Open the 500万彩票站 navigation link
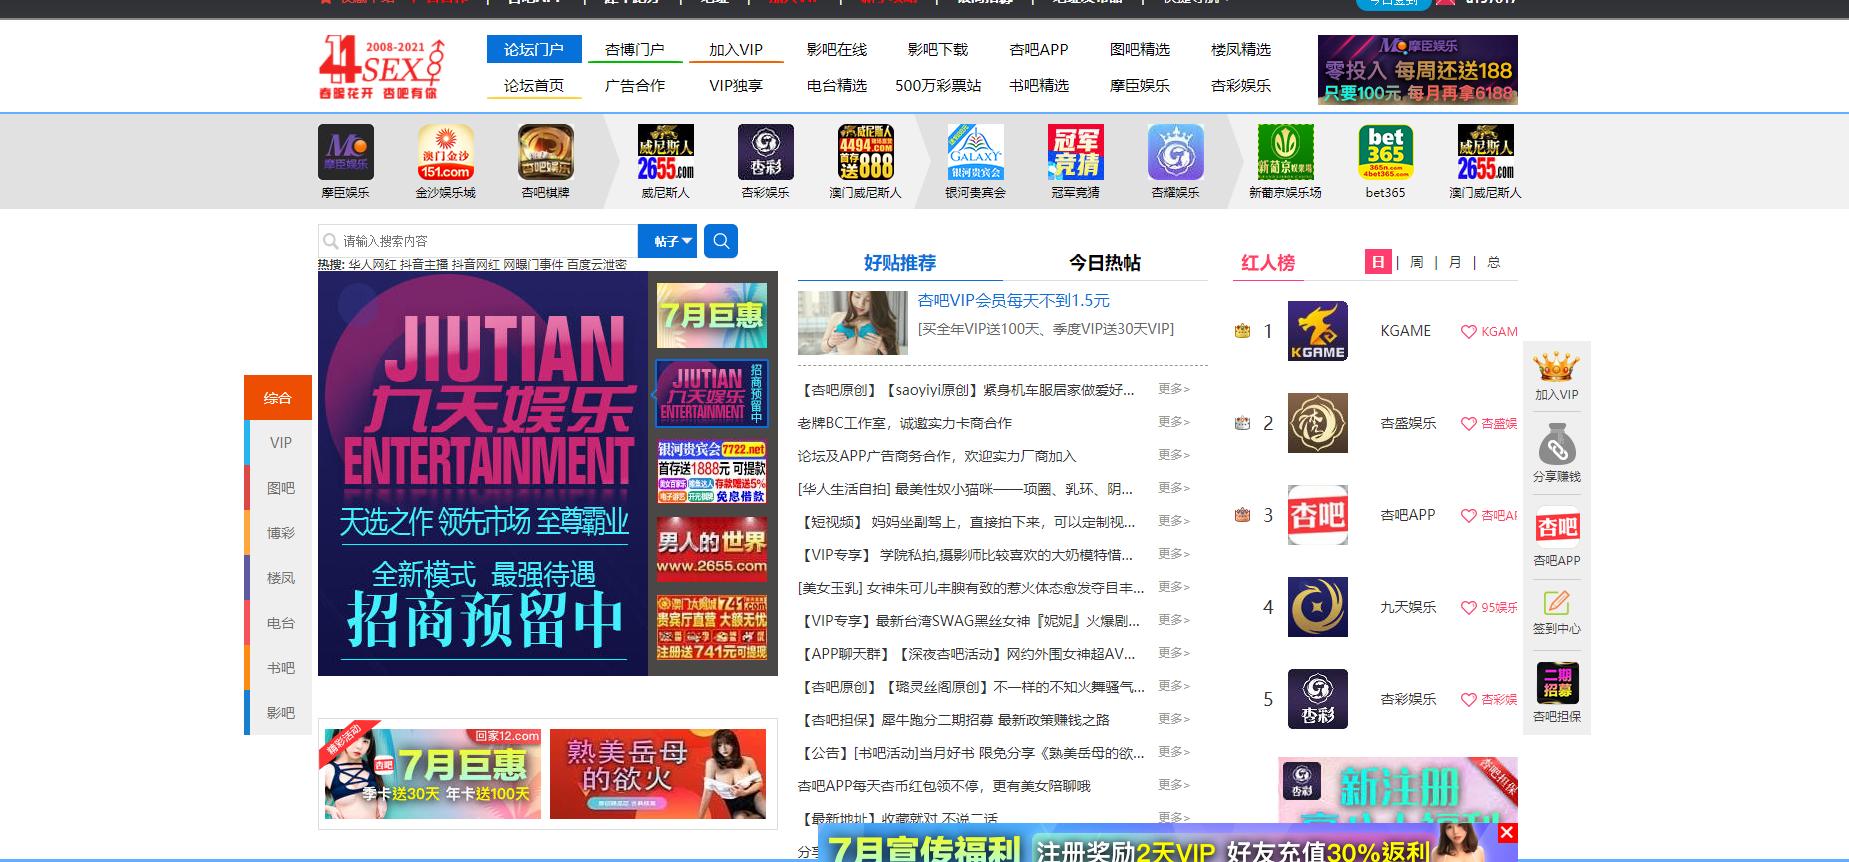Image resolution: width=1849 pixels, height=862 pixels. coord(938,86)
